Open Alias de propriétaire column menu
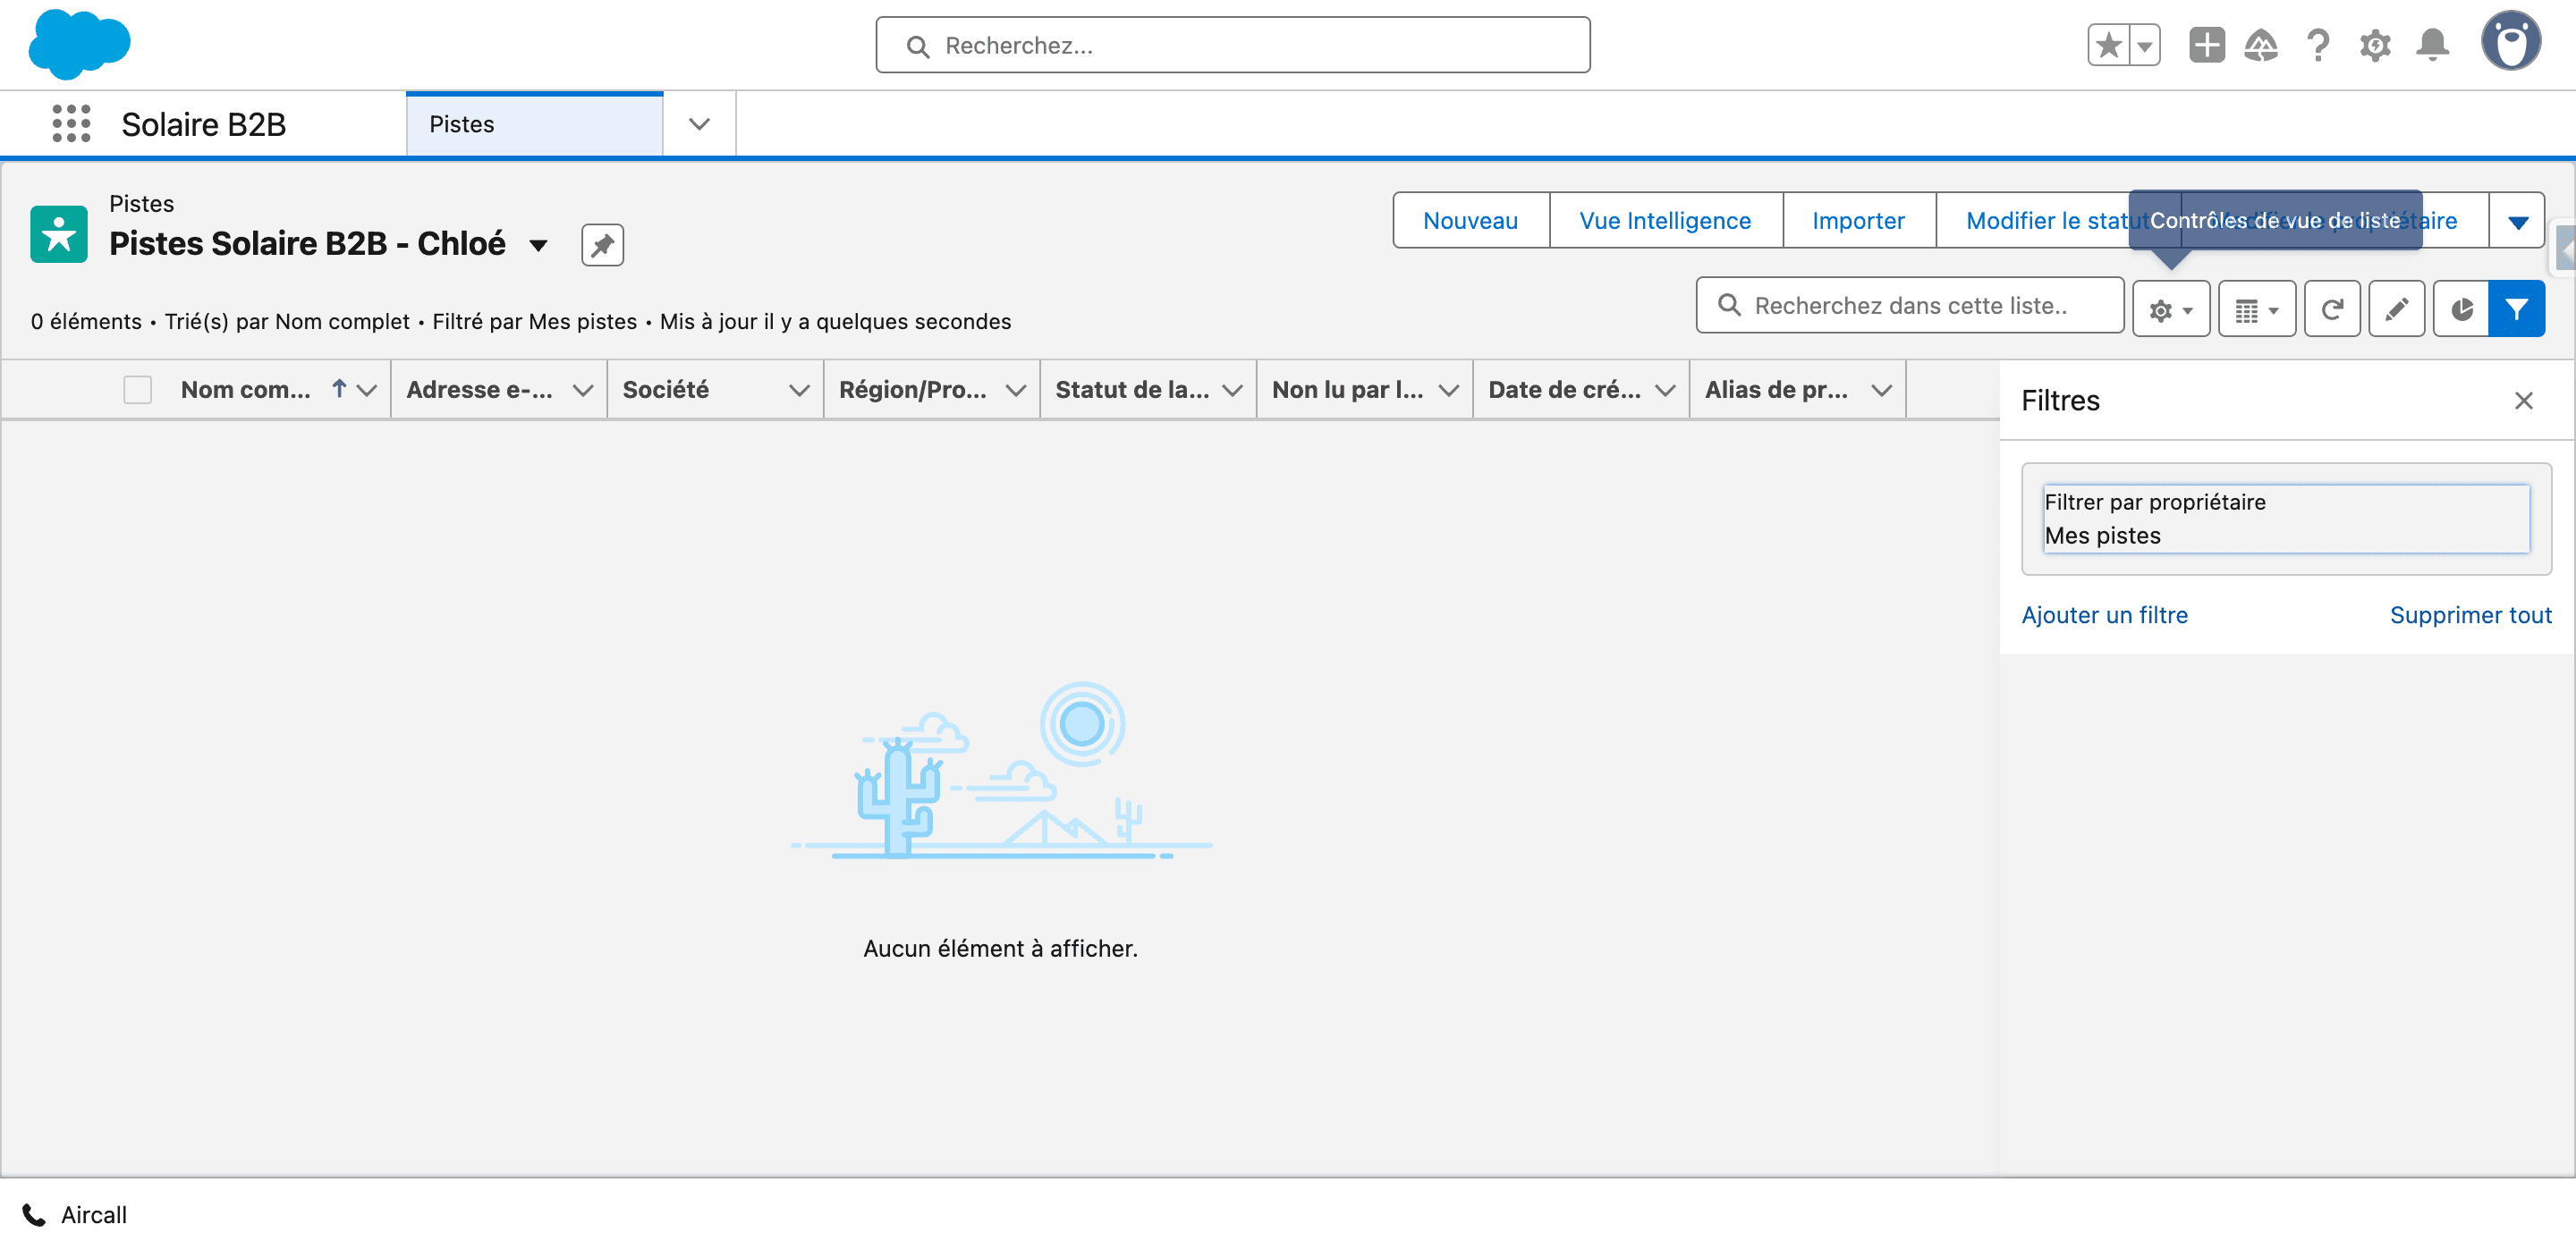2576x1250 pixels. 1882,390
